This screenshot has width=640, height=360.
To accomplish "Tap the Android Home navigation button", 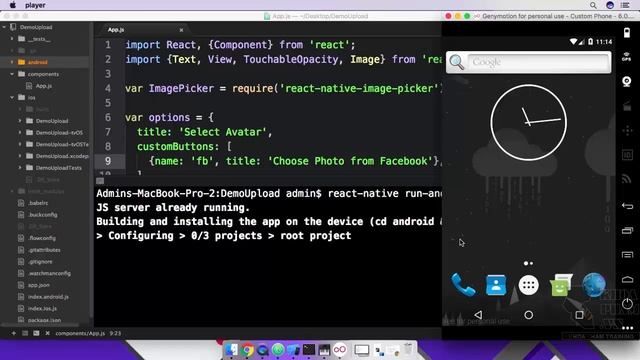I will [x=529, y=315].
